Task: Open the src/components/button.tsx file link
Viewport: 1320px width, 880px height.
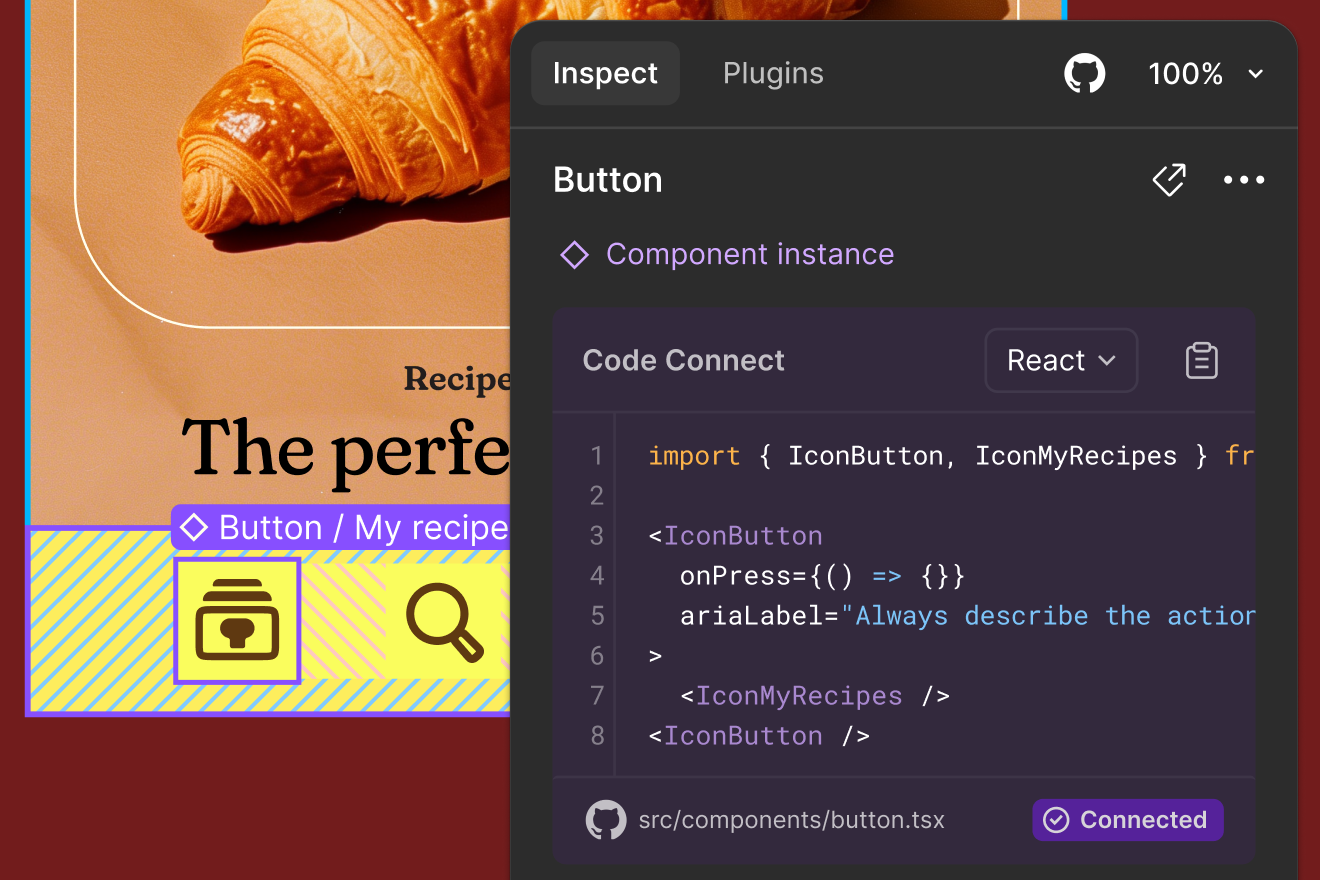Action: 791,819
